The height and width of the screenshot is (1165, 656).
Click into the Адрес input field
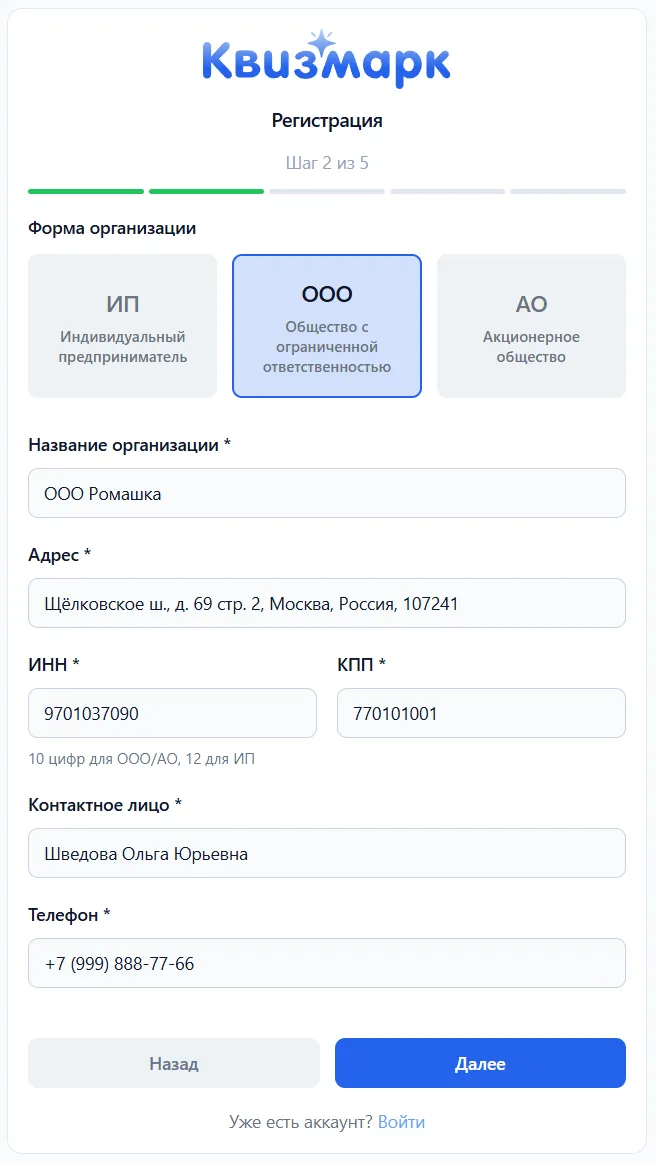(327, 603)
